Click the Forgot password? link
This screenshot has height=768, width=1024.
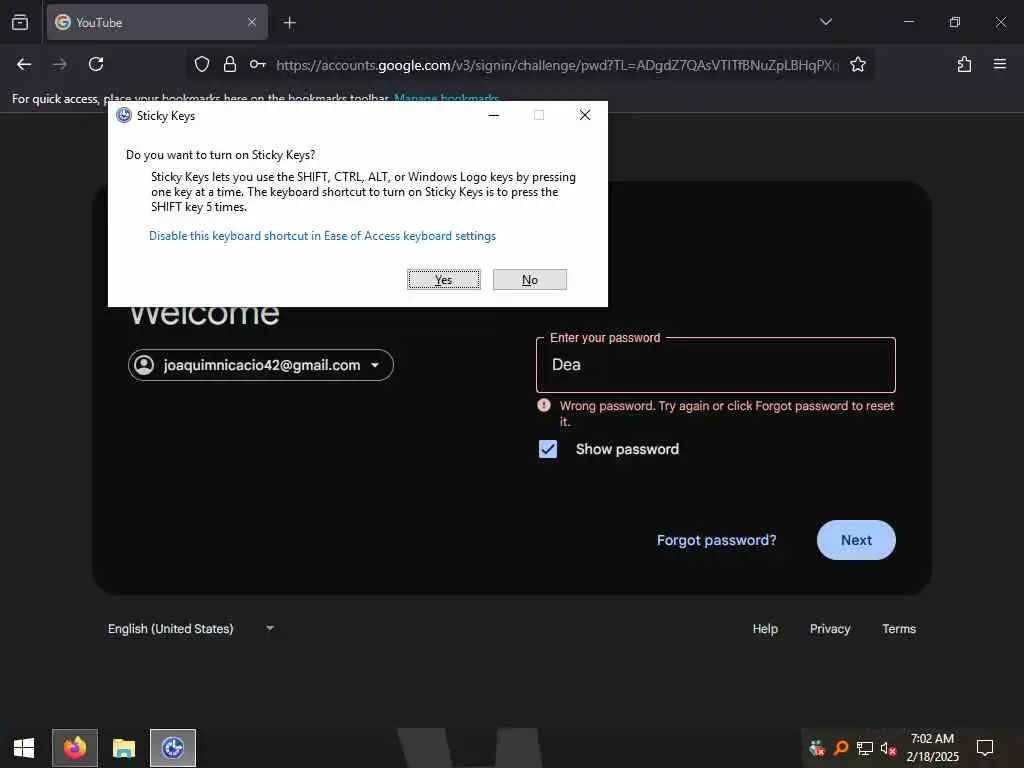(716, 540)
